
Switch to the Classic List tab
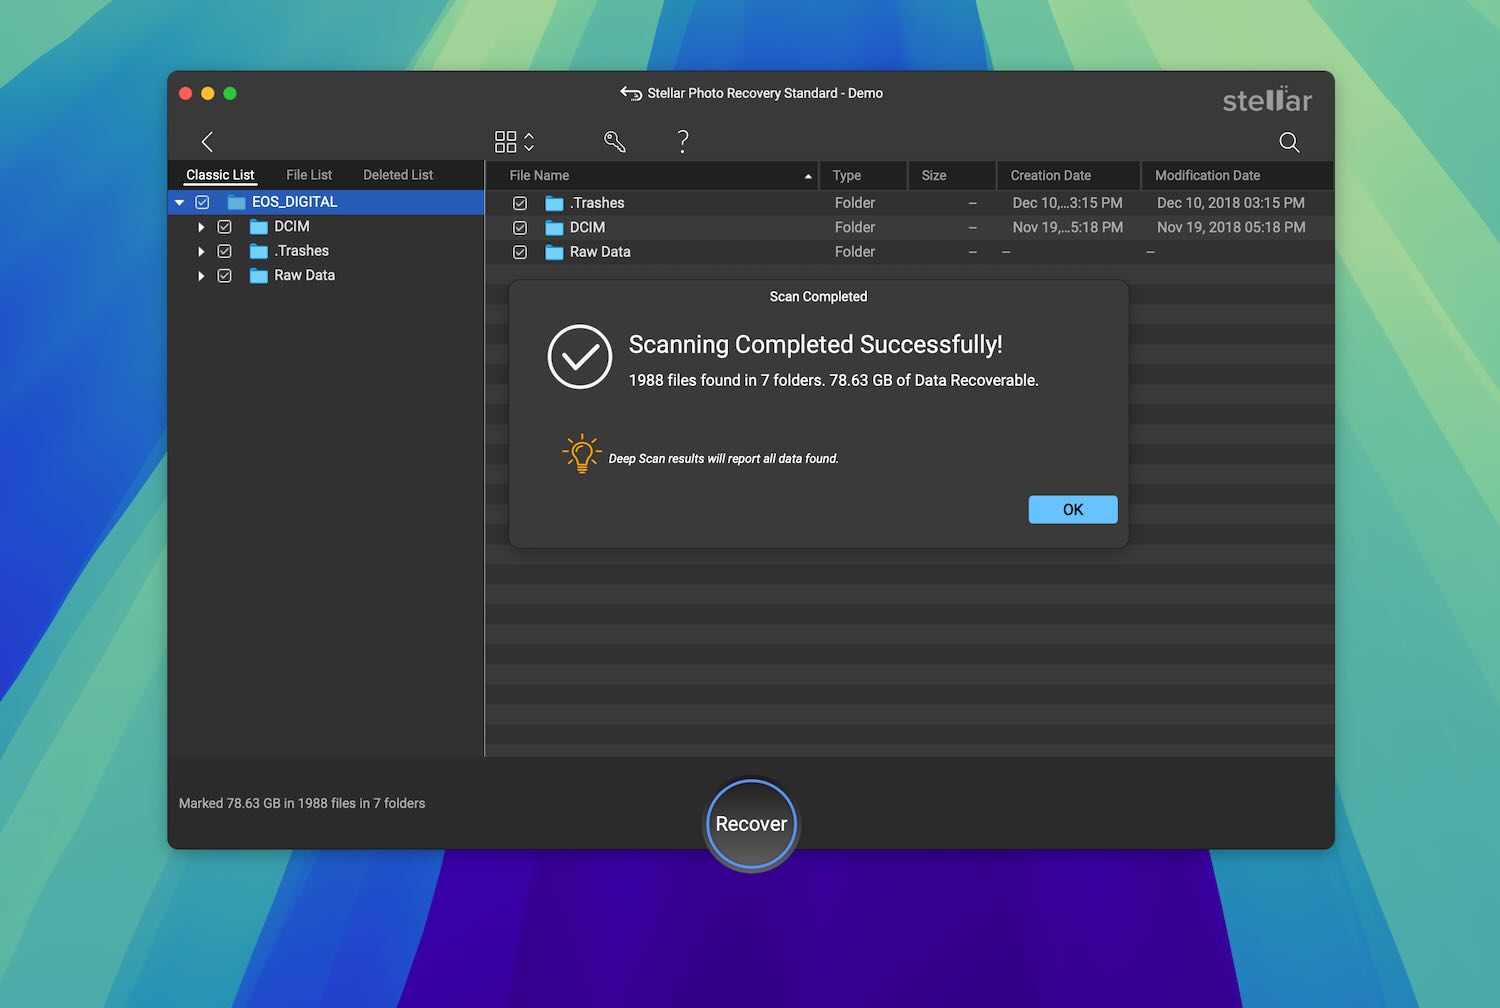[x=220, y=175]
